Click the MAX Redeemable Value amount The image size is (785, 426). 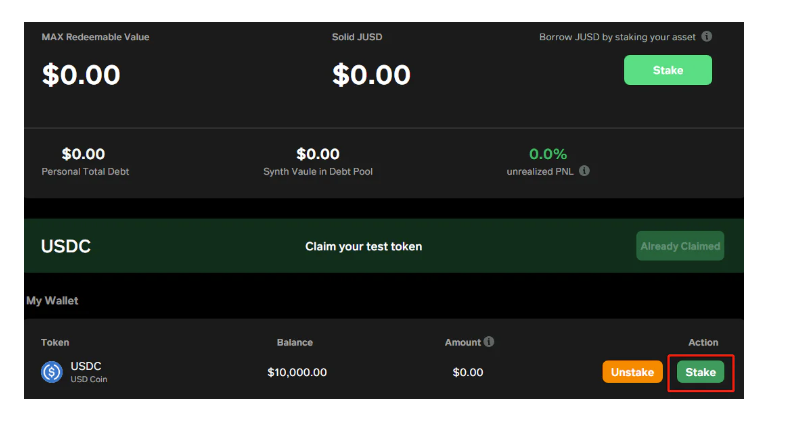(x=81, y=75)
